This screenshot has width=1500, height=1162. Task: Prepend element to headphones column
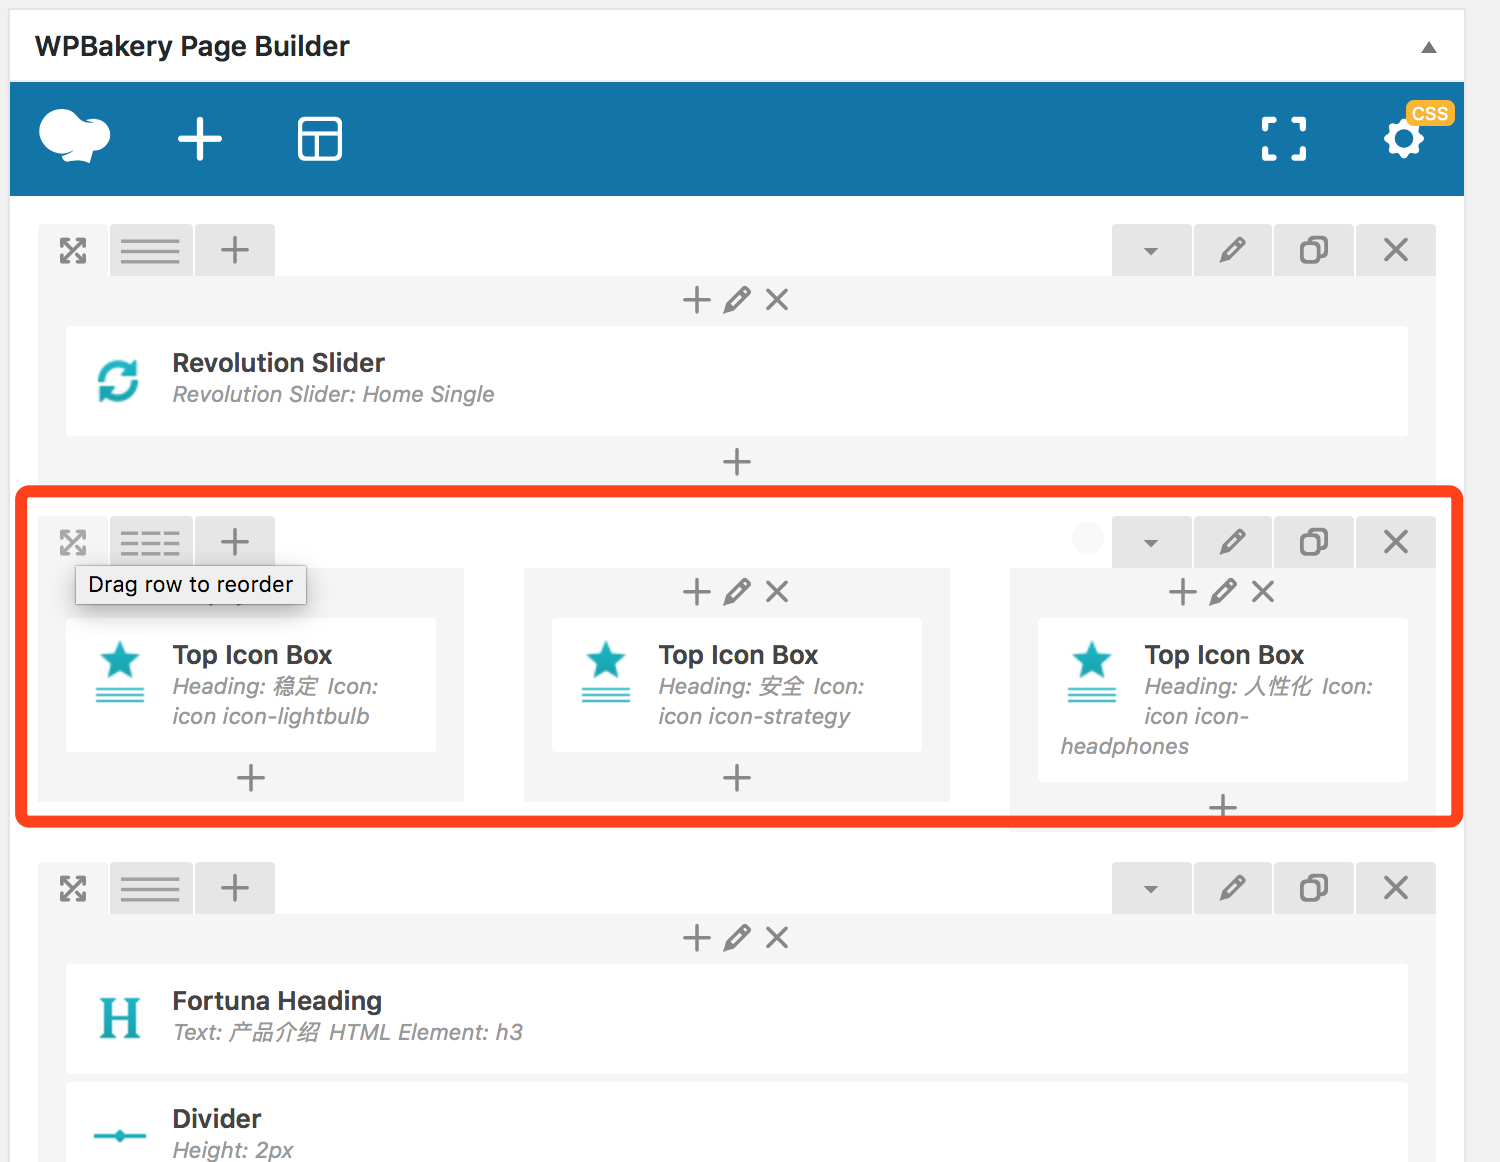click(1183, 591)
